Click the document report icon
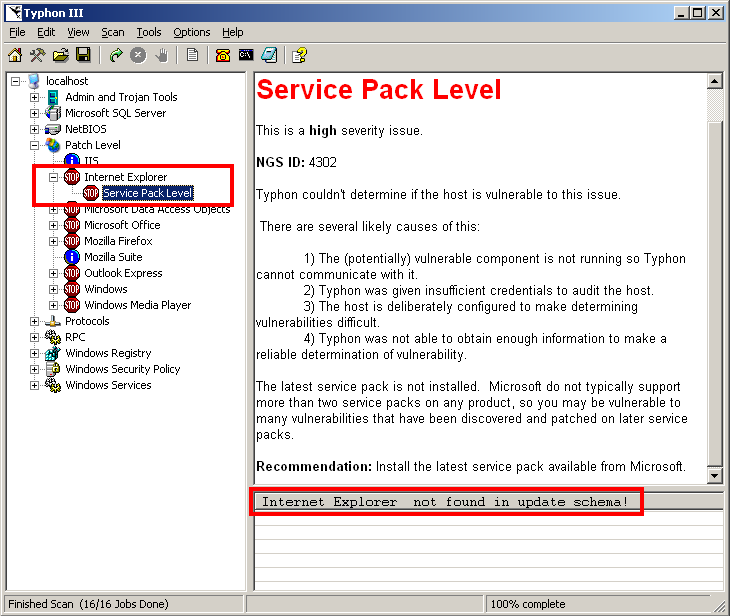 [x=192, y=55]
